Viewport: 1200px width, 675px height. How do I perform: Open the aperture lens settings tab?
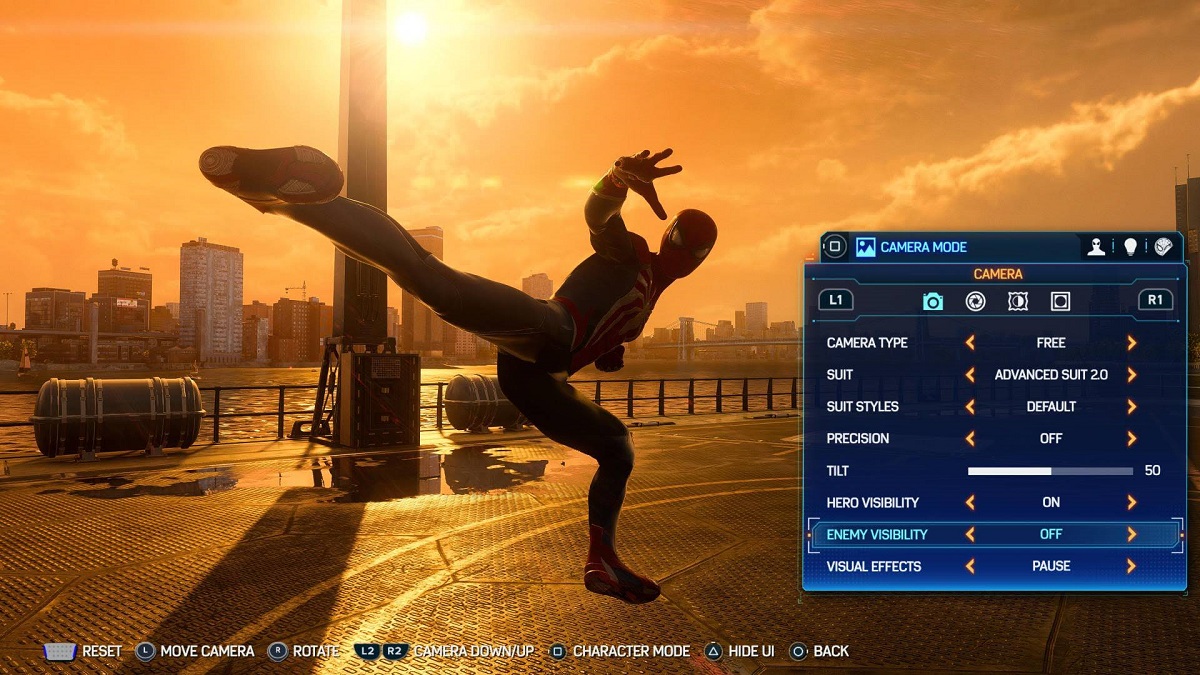pyautogui.click(x=975, y=301)
